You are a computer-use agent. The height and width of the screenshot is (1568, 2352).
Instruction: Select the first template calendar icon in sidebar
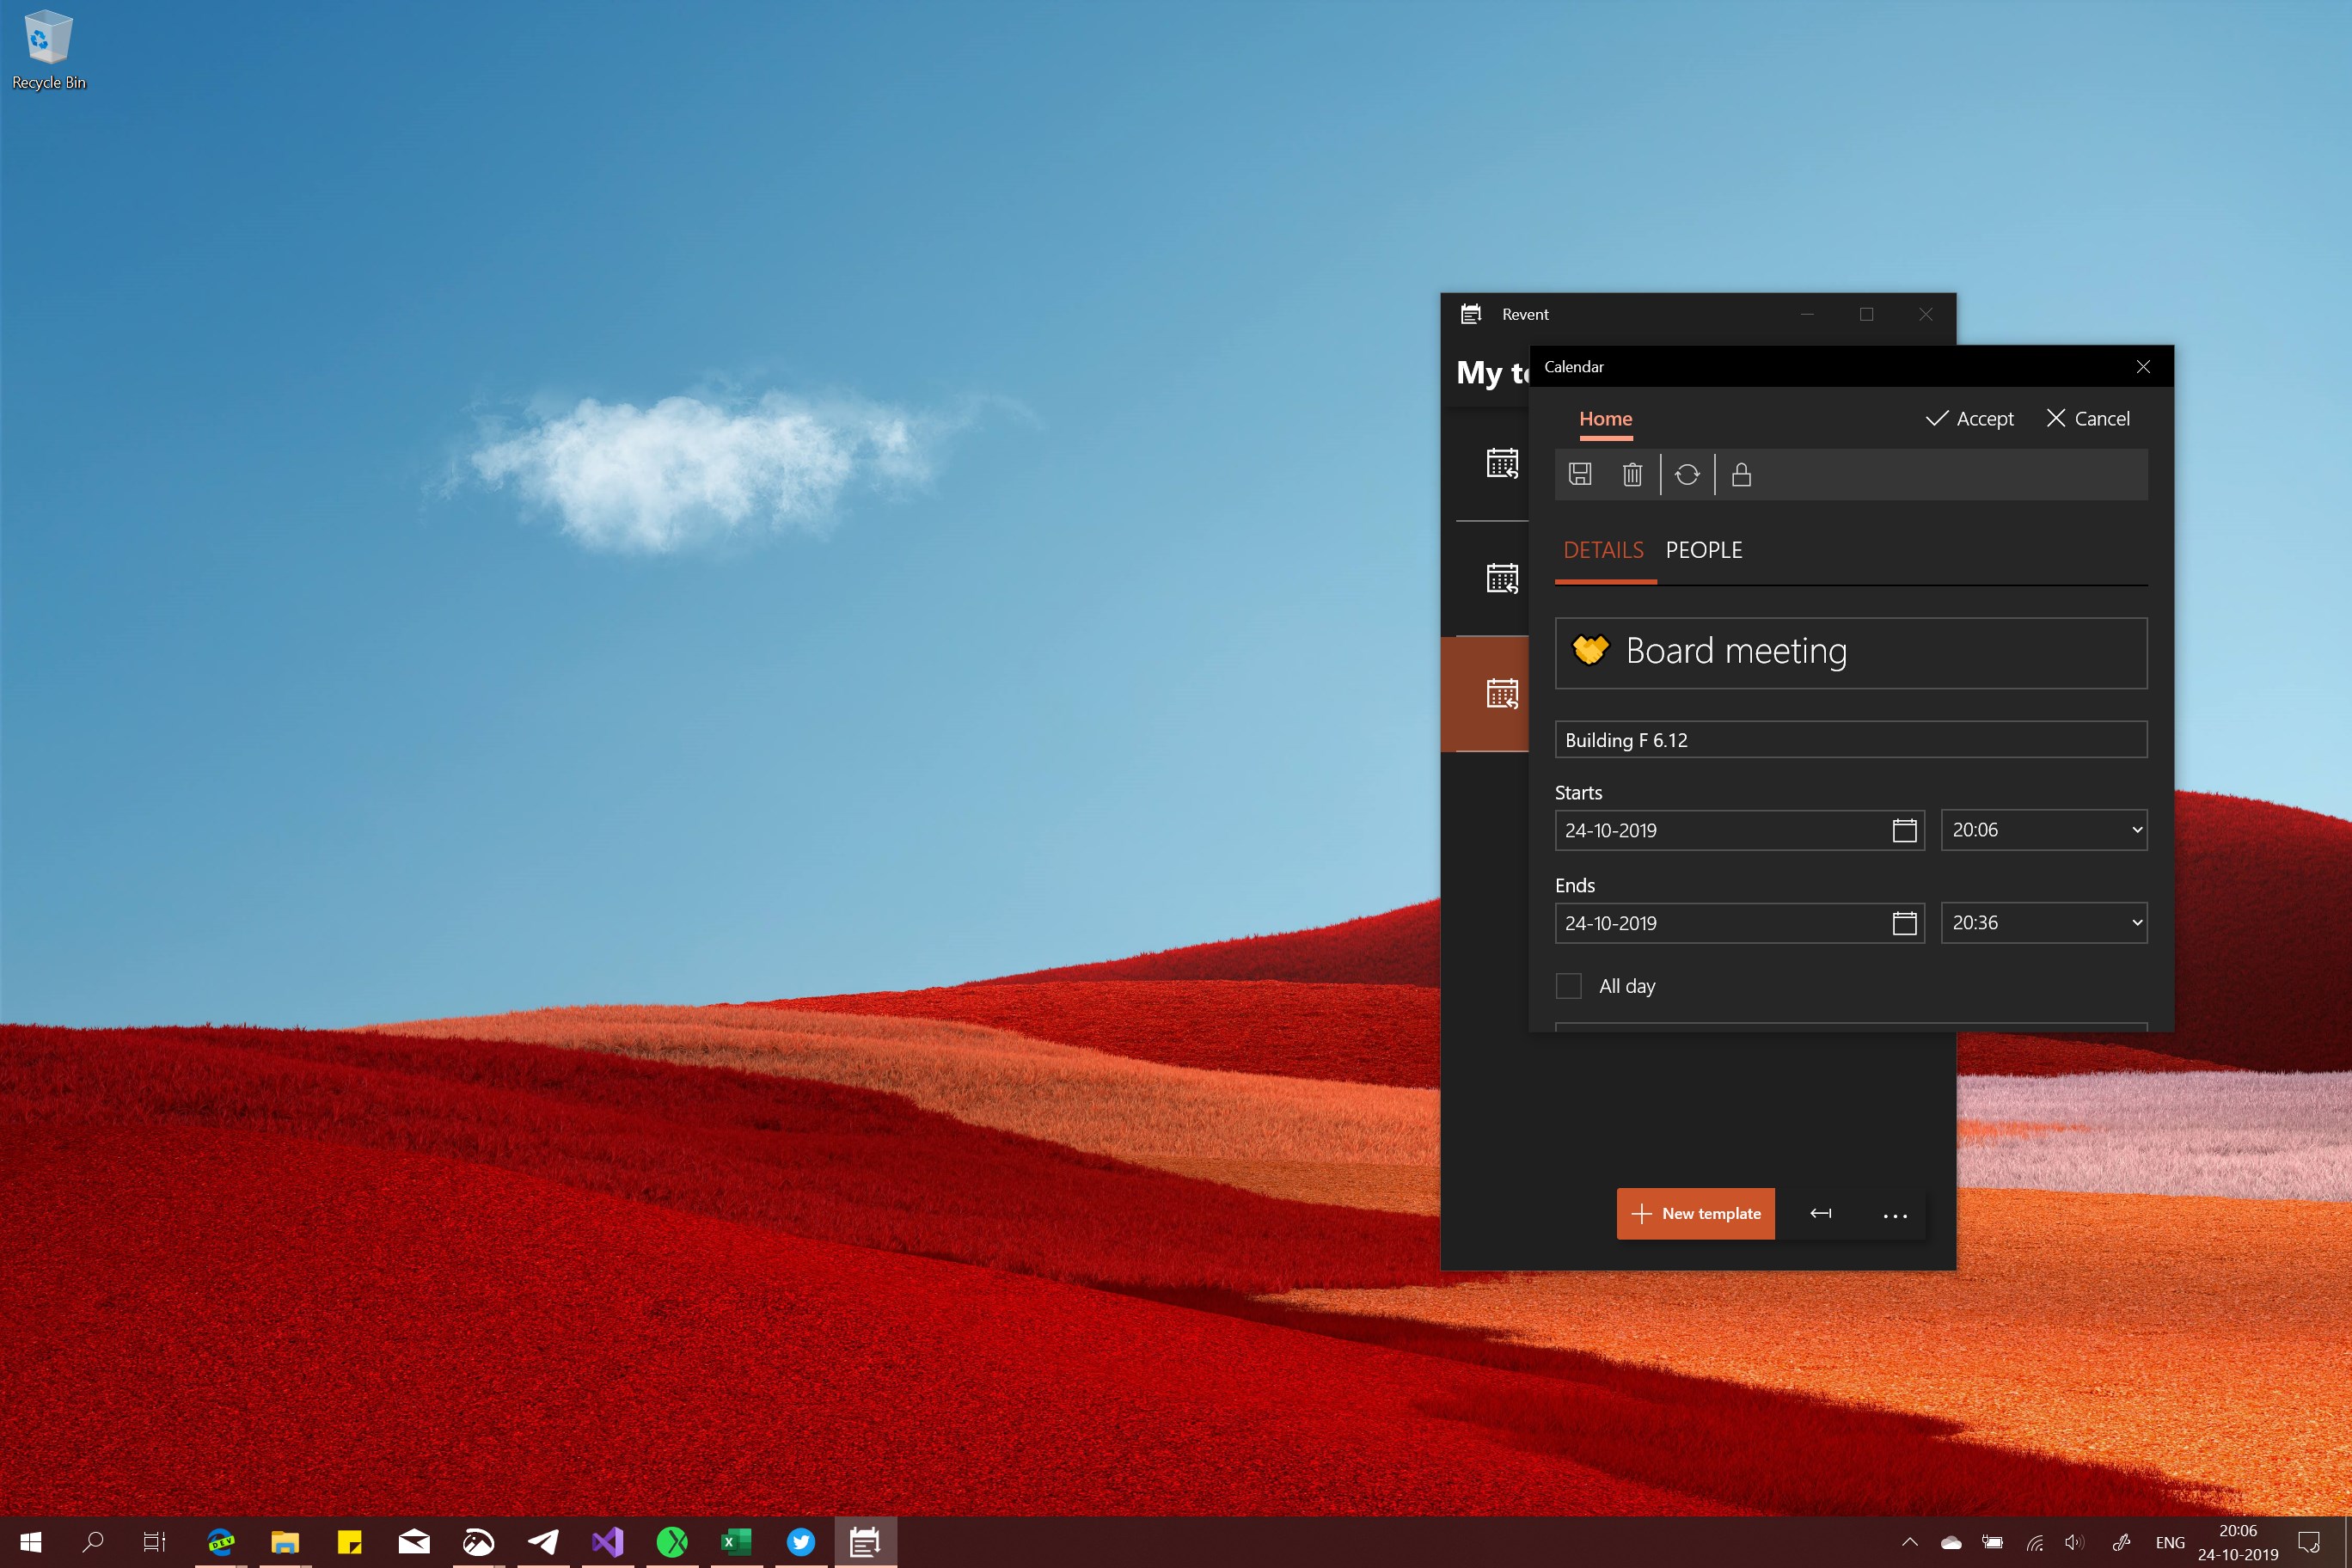click(1502, 463)
